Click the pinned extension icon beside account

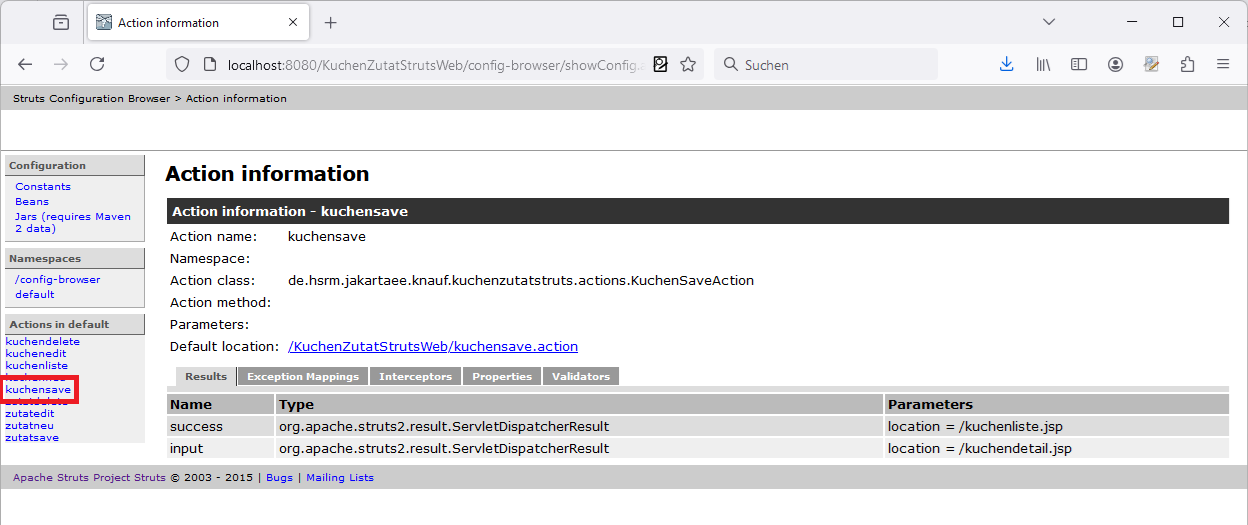click(x=1151, y=64)
